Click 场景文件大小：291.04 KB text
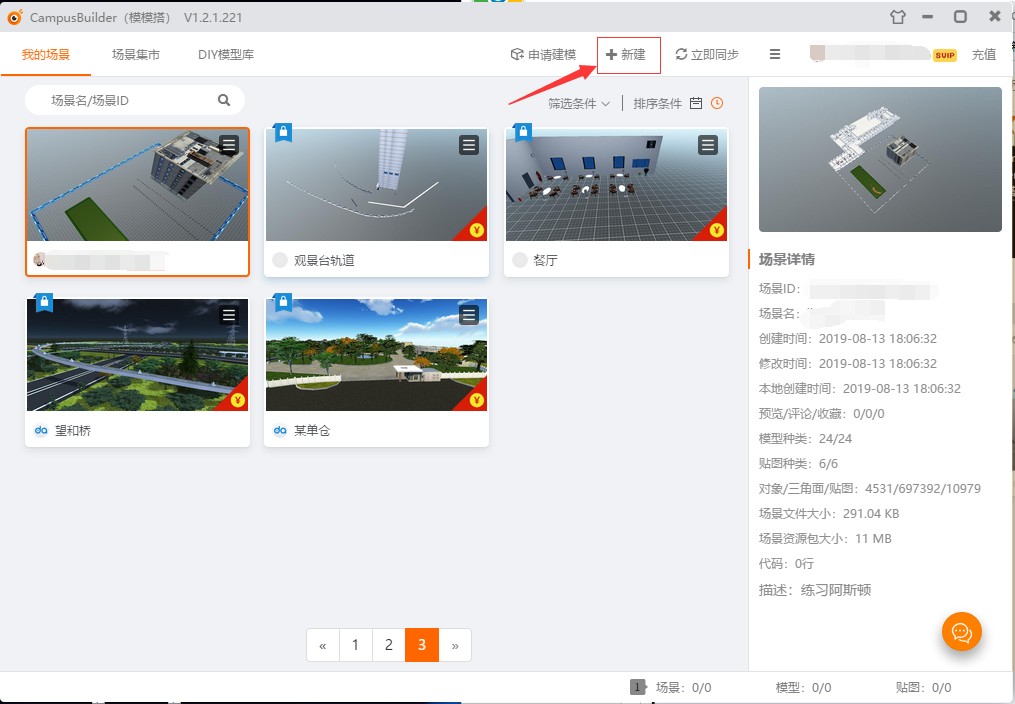Viewport: 1015px width, 704px height. [x=829, y=514]
